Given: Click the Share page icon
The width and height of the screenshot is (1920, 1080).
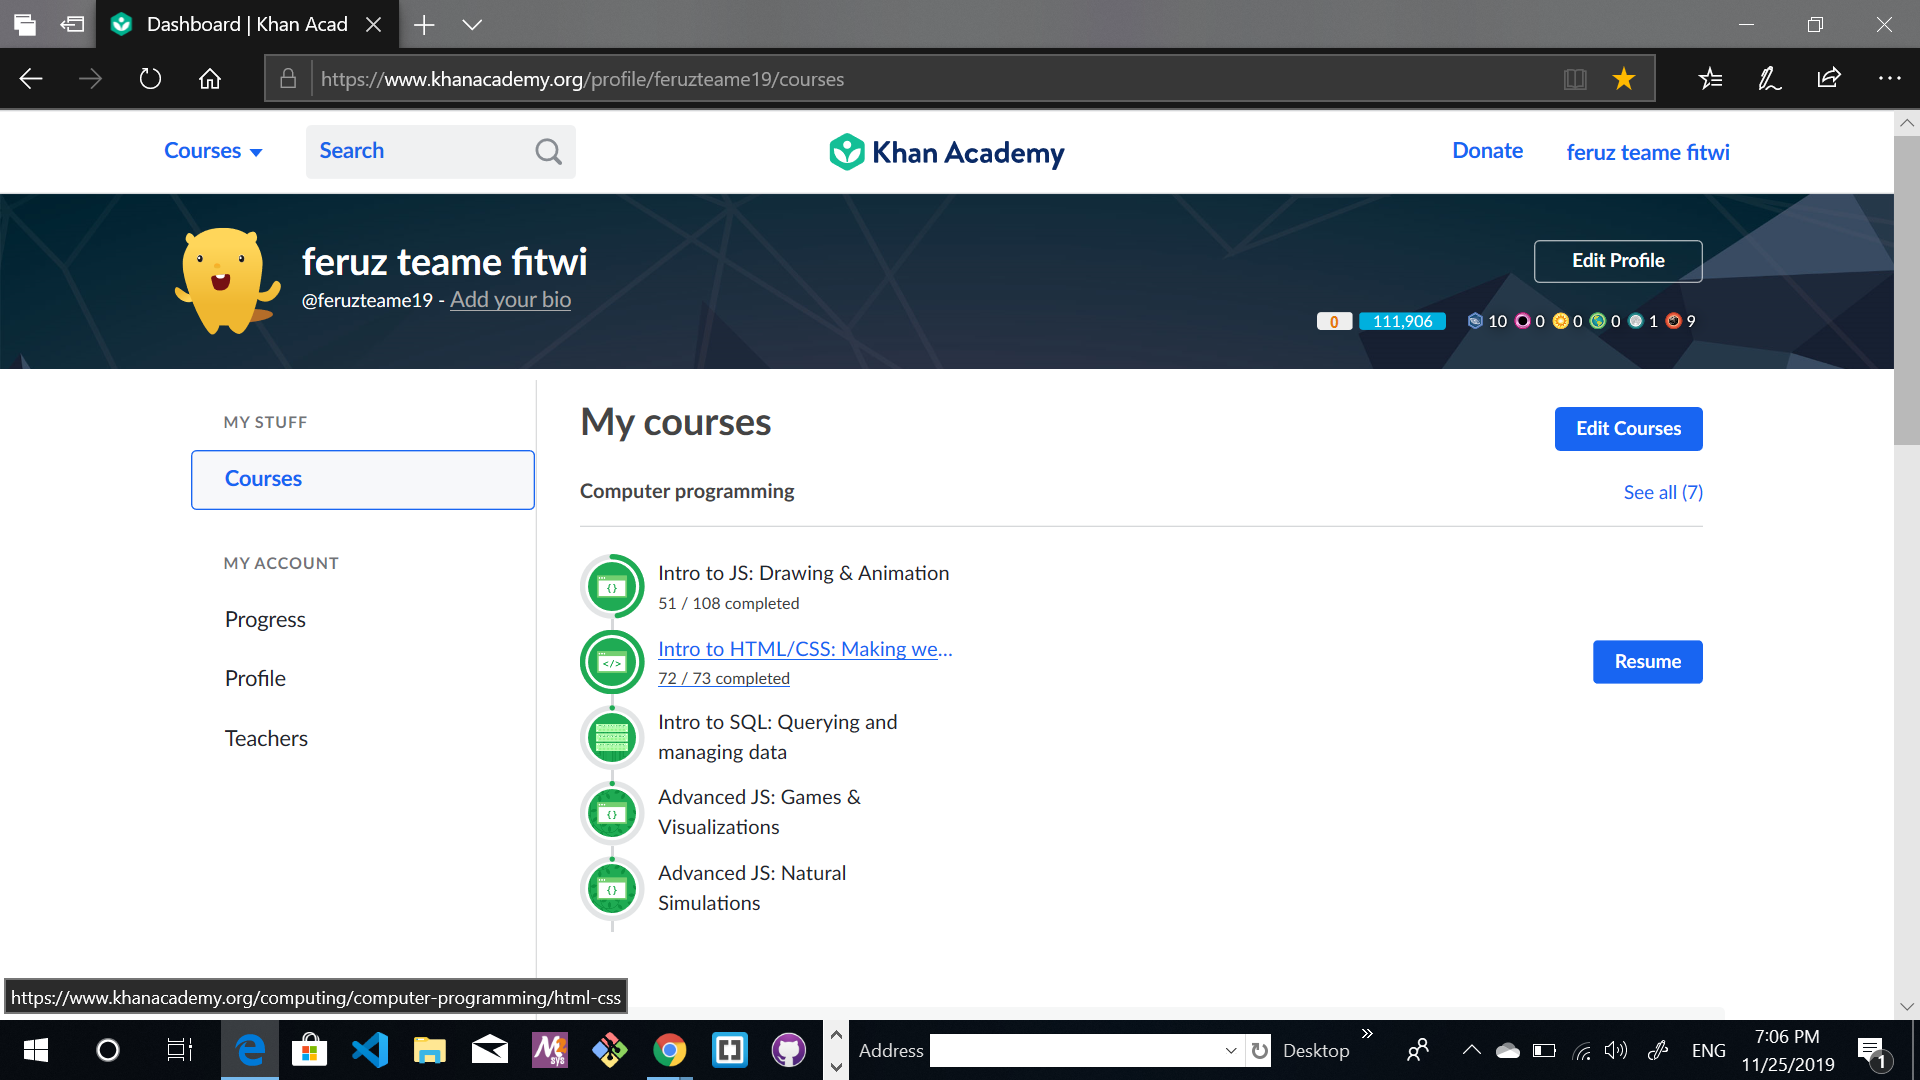Looking at the screenshot, I should tap(1829, 79).
